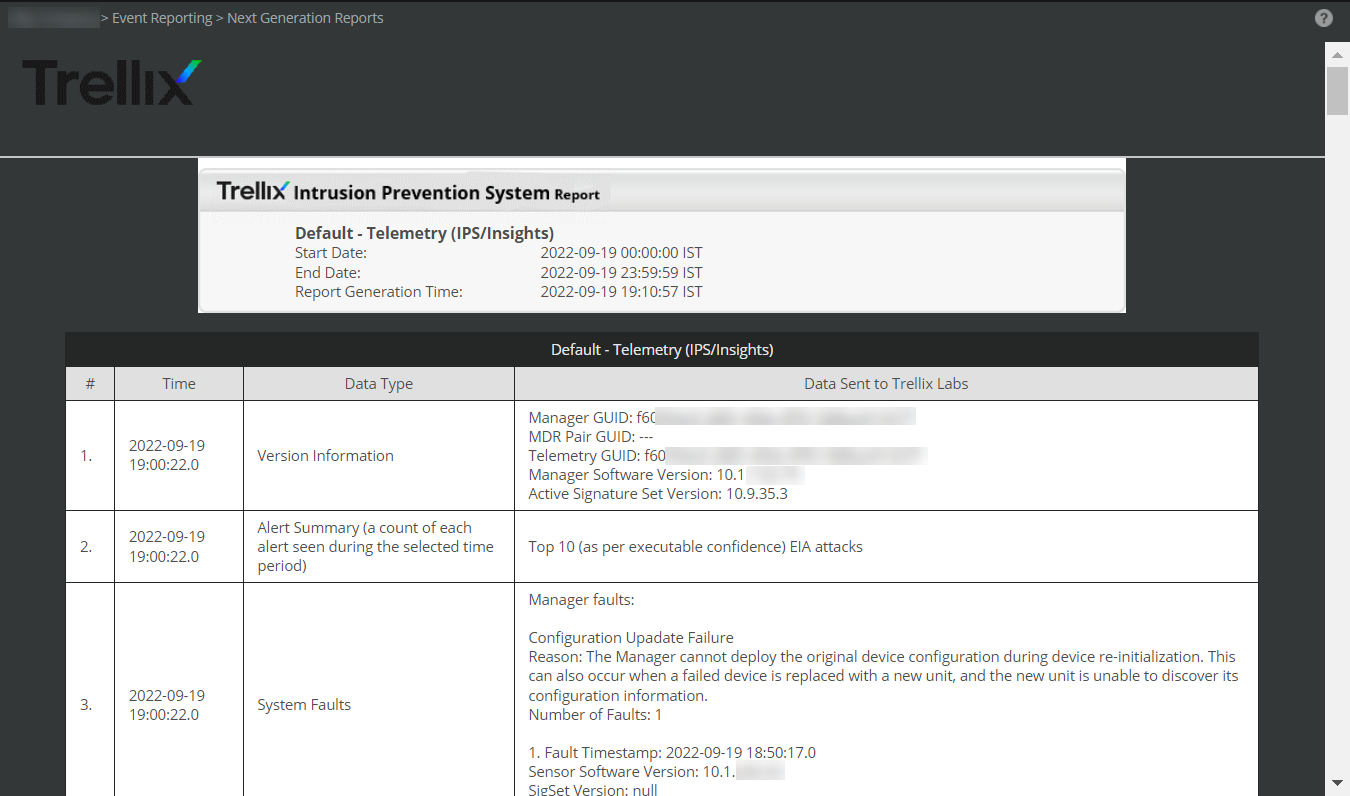Click the 'Time' column header
Screen dimensions: 1350x796
[179, 384]
